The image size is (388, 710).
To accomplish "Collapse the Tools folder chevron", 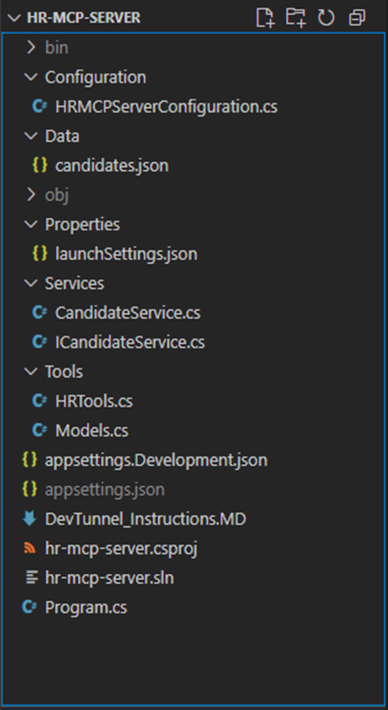I will [x=31, y=371].
